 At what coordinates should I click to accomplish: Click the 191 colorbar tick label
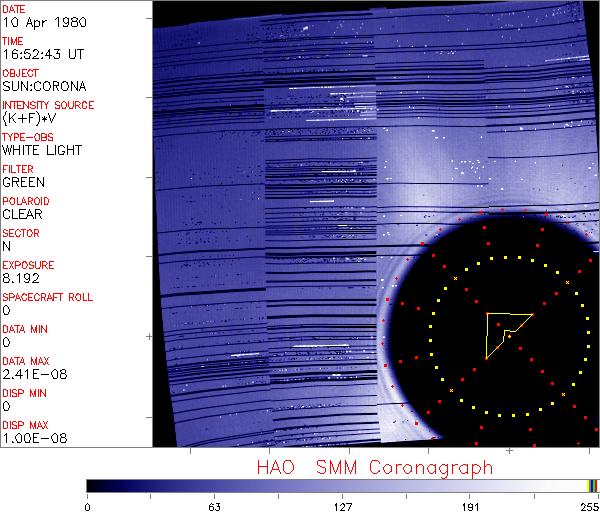(x=470, y=506)
